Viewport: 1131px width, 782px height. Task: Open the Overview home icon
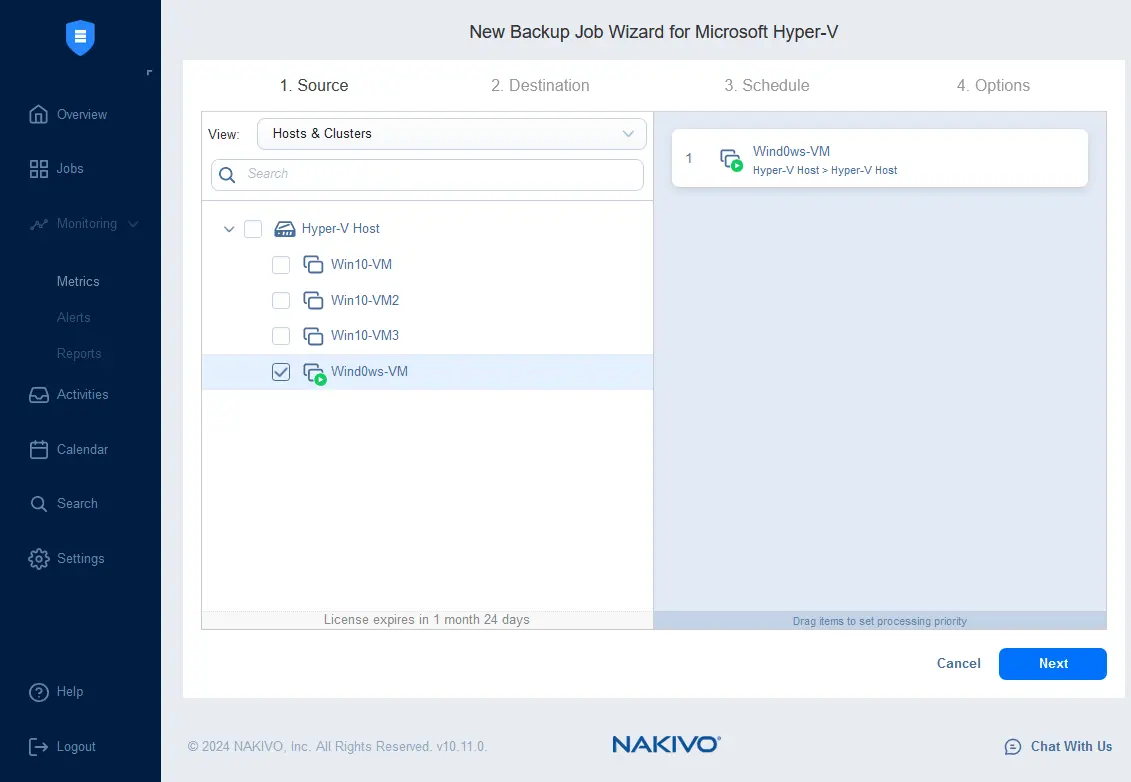[38, 114]
